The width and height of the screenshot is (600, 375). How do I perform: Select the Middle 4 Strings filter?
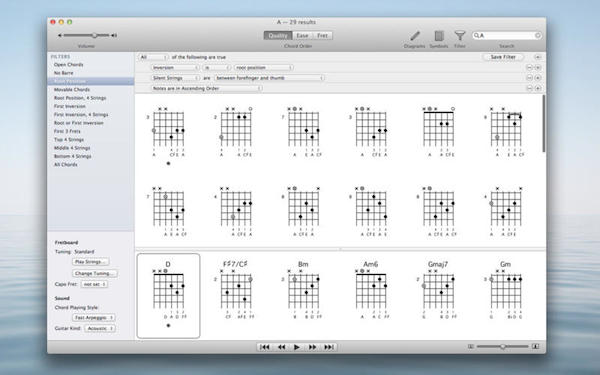coord(72,148)
